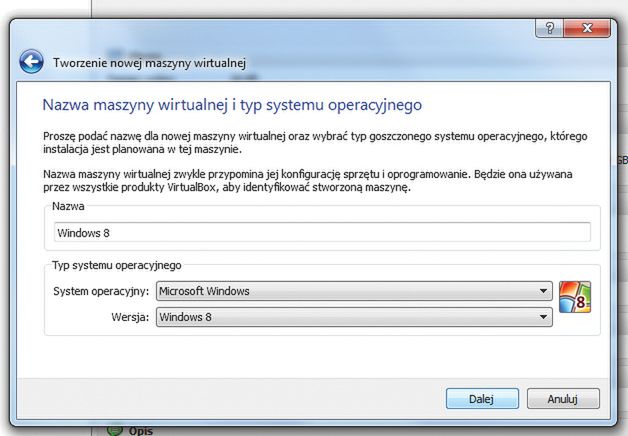Open the System operacyjny dropdown
This screenshot has height=436, width=628.
(354, 291)
